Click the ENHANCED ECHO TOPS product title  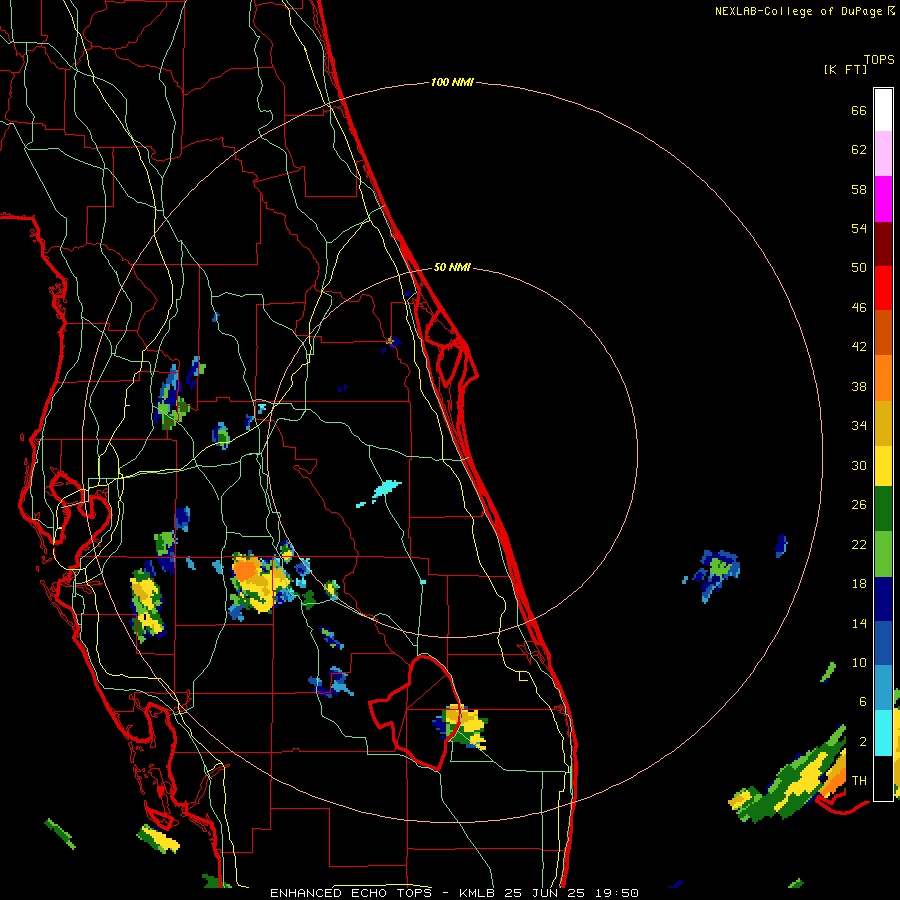[x=351, y=893]
